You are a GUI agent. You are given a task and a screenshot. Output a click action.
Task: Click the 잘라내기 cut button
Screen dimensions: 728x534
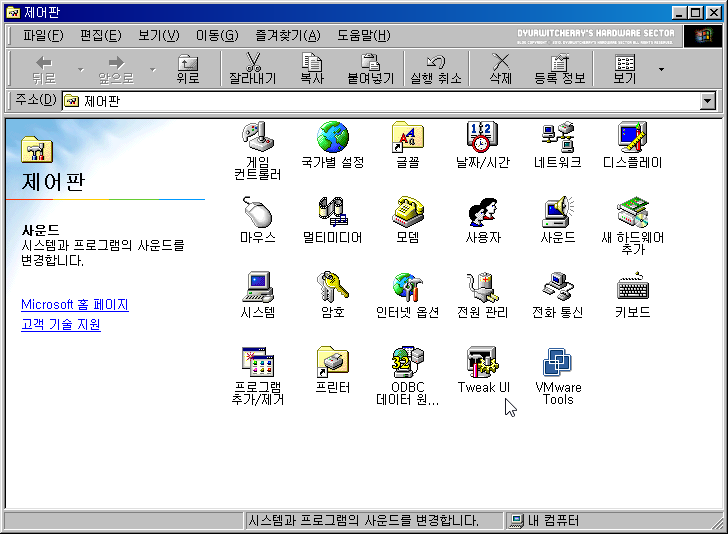(253, 69)
